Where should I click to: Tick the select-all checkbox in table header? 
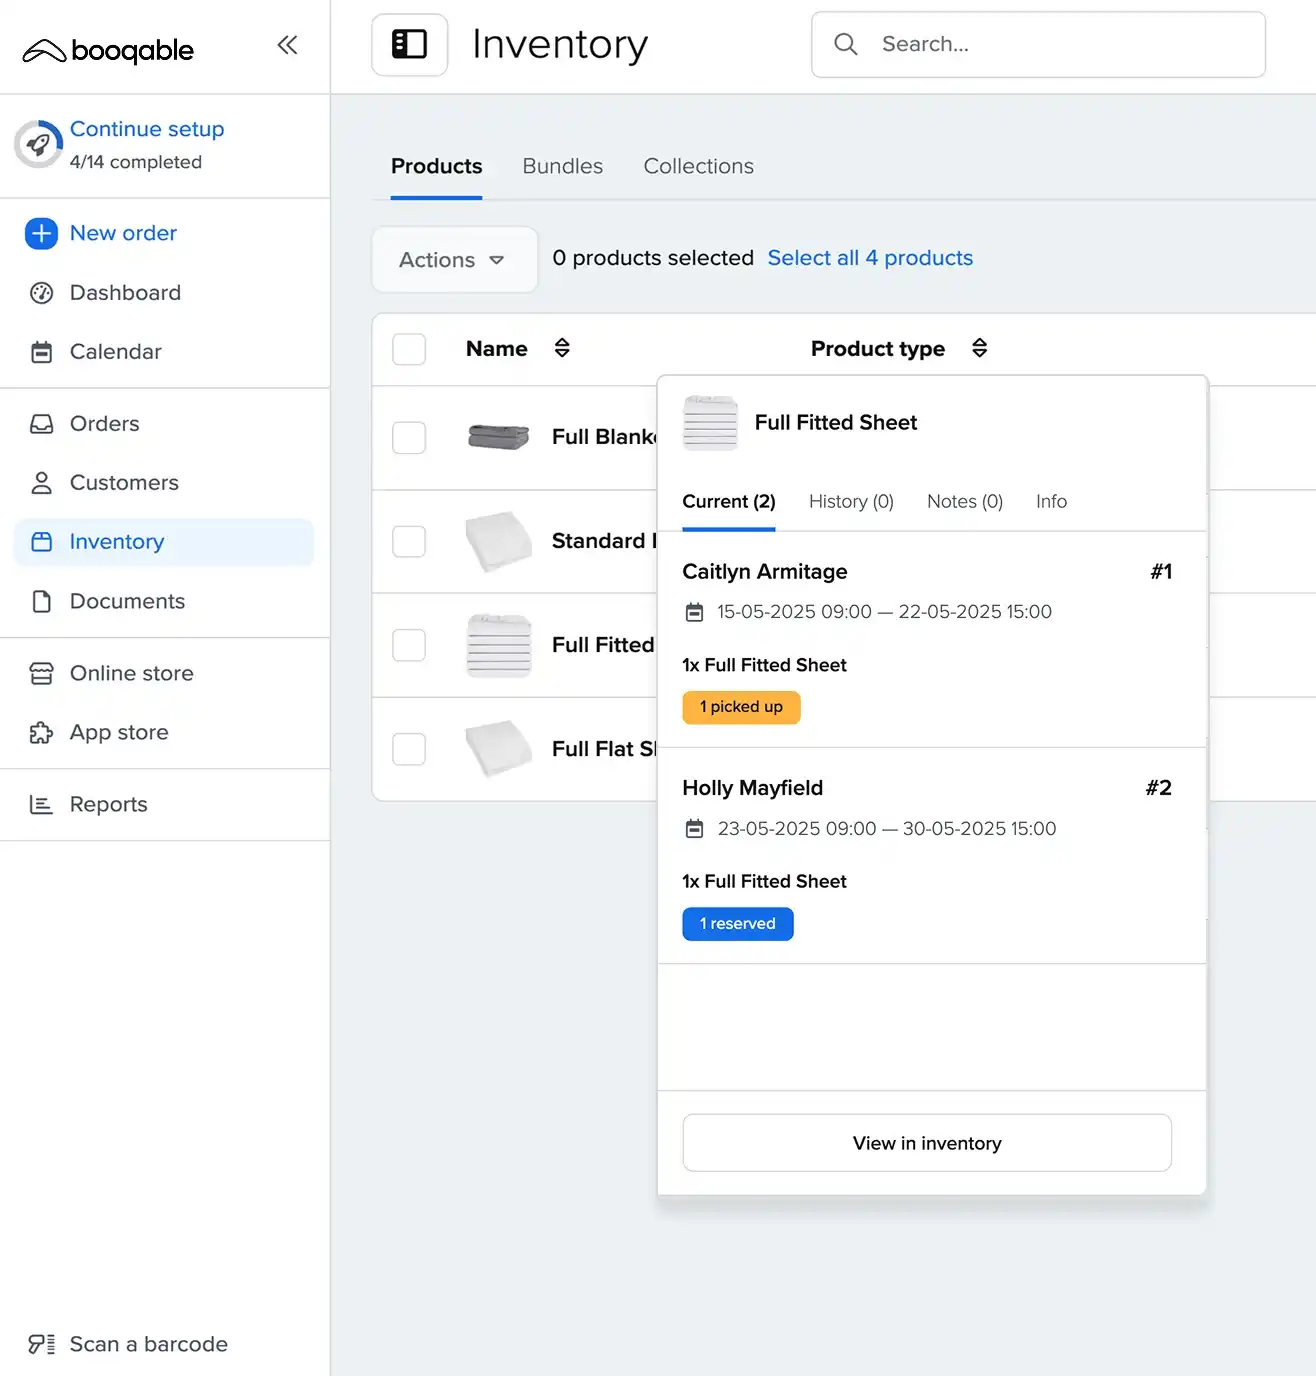[409, 349]
